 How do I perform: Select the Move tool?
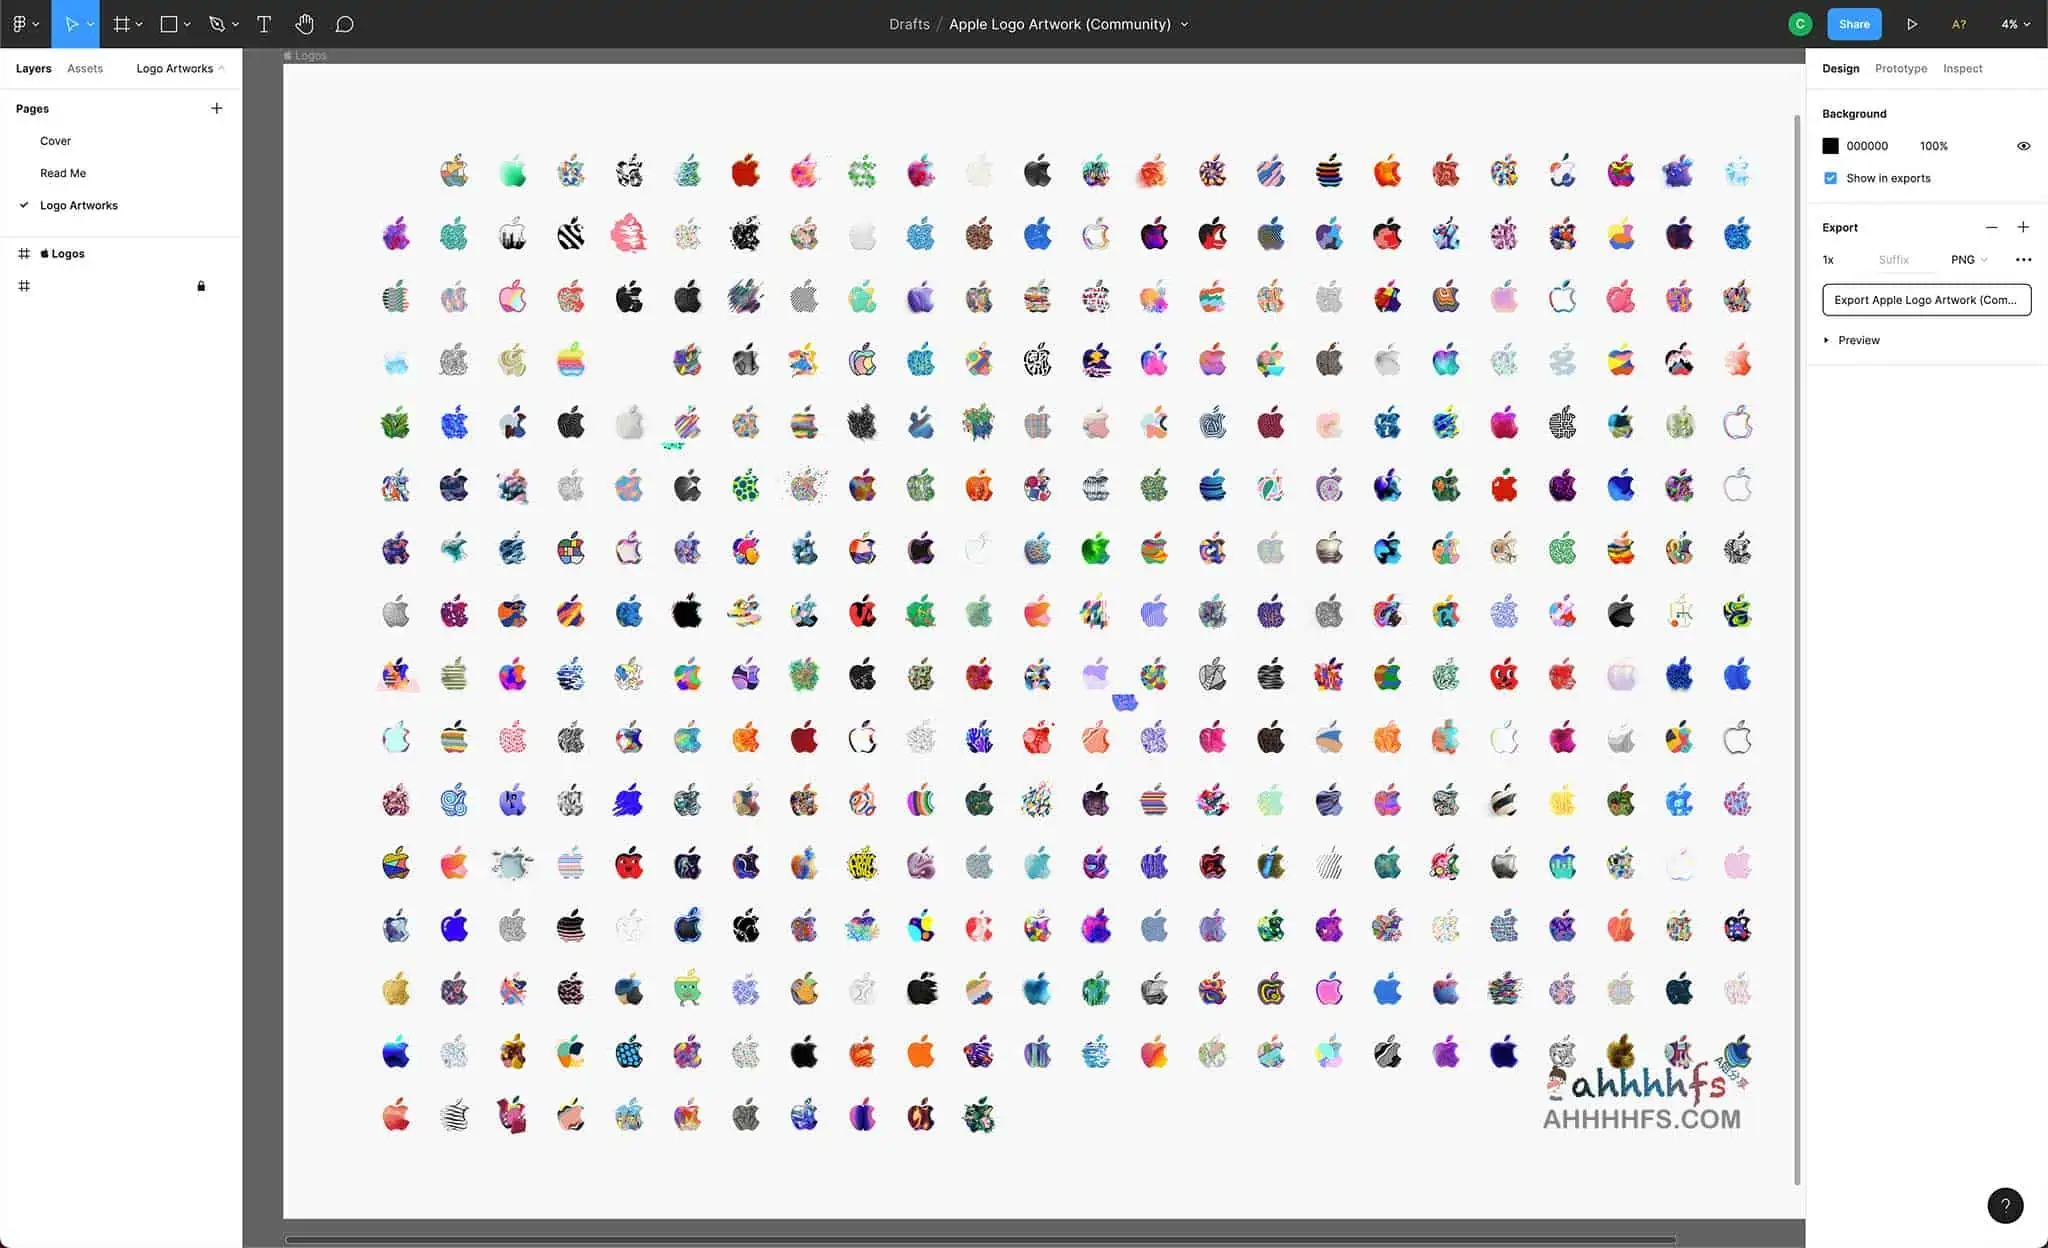coord(74,23)
